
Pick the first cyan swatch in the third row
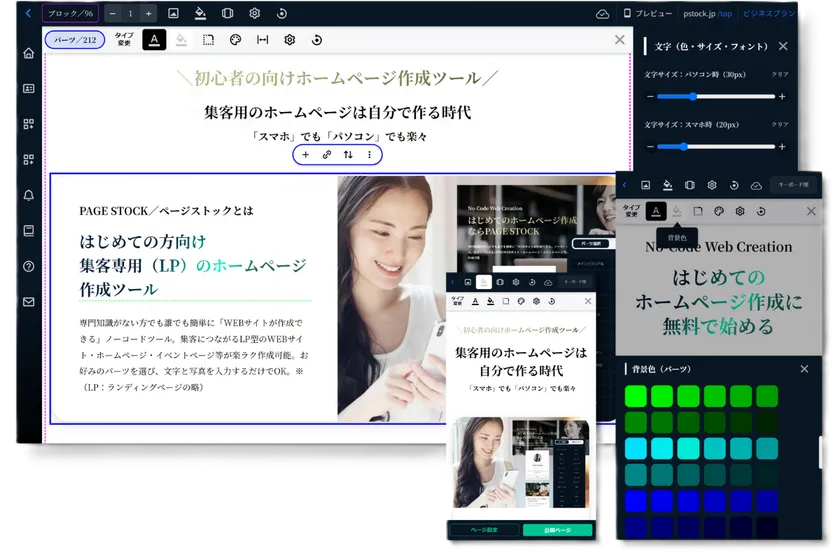635,449
